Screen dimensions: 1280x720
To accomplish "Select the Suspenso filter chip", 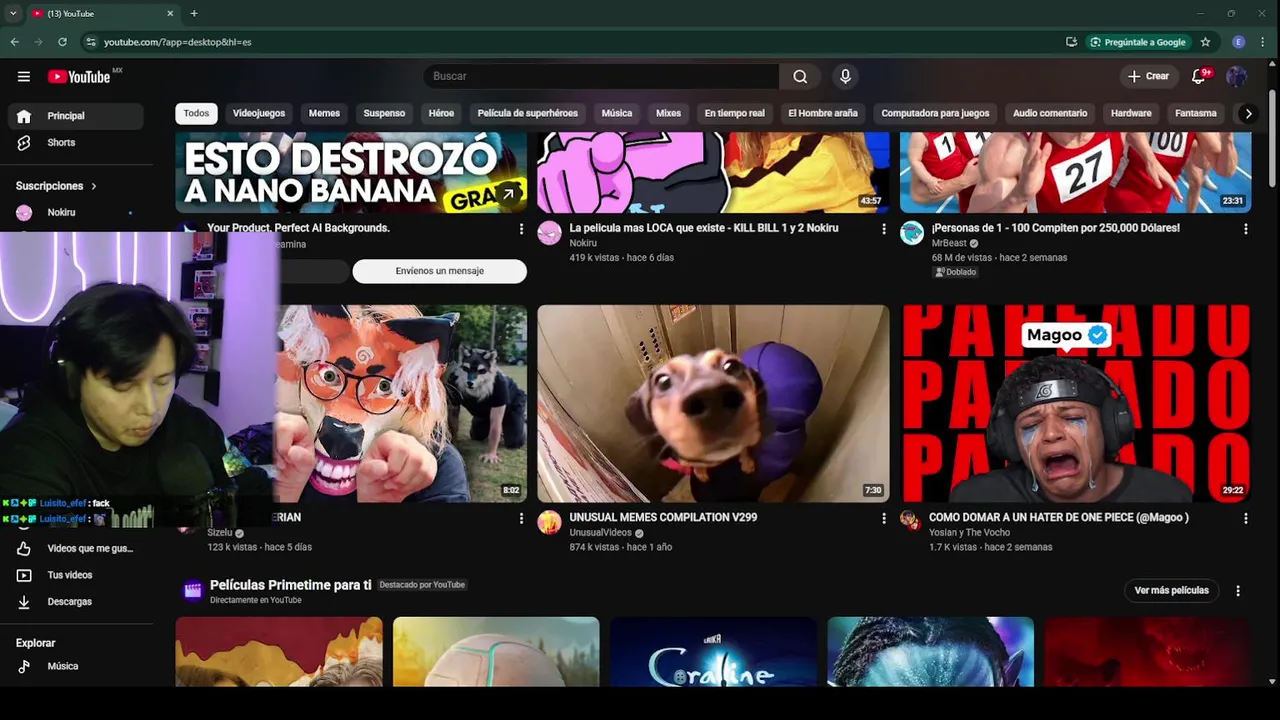I will pos(384,113).
